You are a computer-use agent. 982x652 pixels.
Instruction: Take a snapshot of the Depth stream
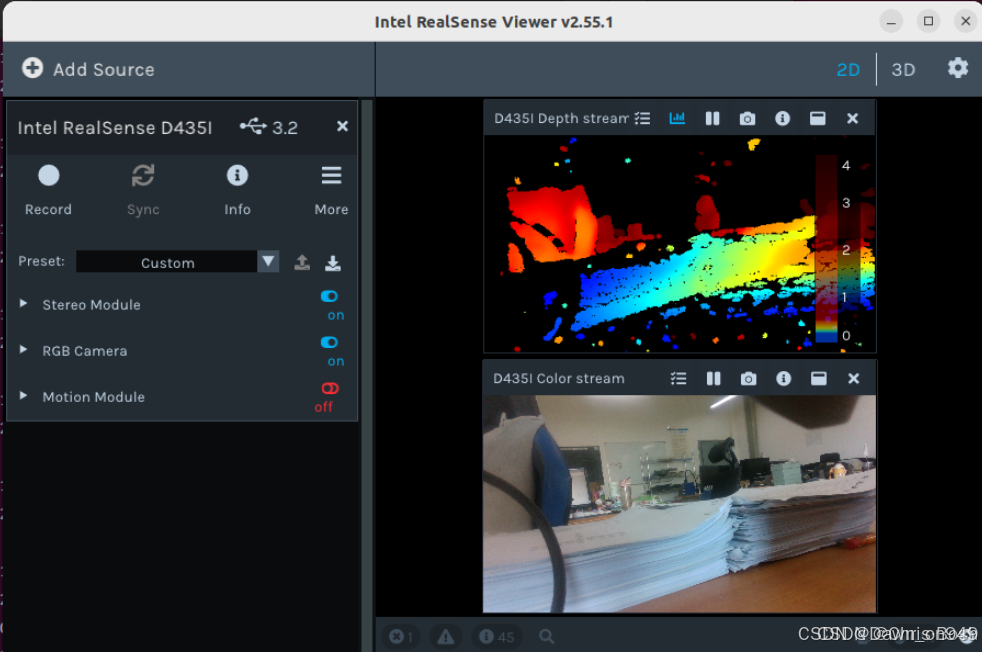click(747, 118)
